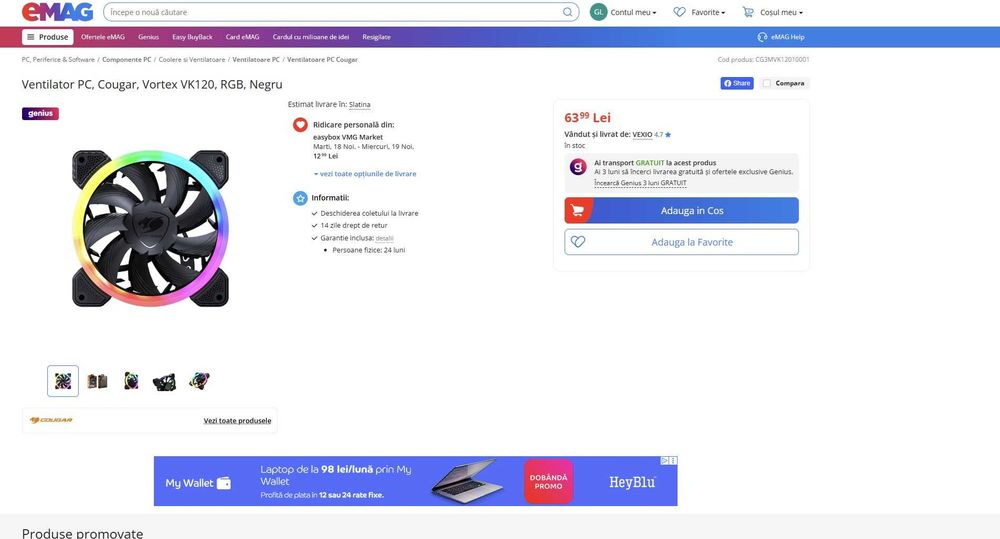This screenshot has height=539, width=1000.
Task: Click the Cougar brand logo
Action: click(51, 420)
